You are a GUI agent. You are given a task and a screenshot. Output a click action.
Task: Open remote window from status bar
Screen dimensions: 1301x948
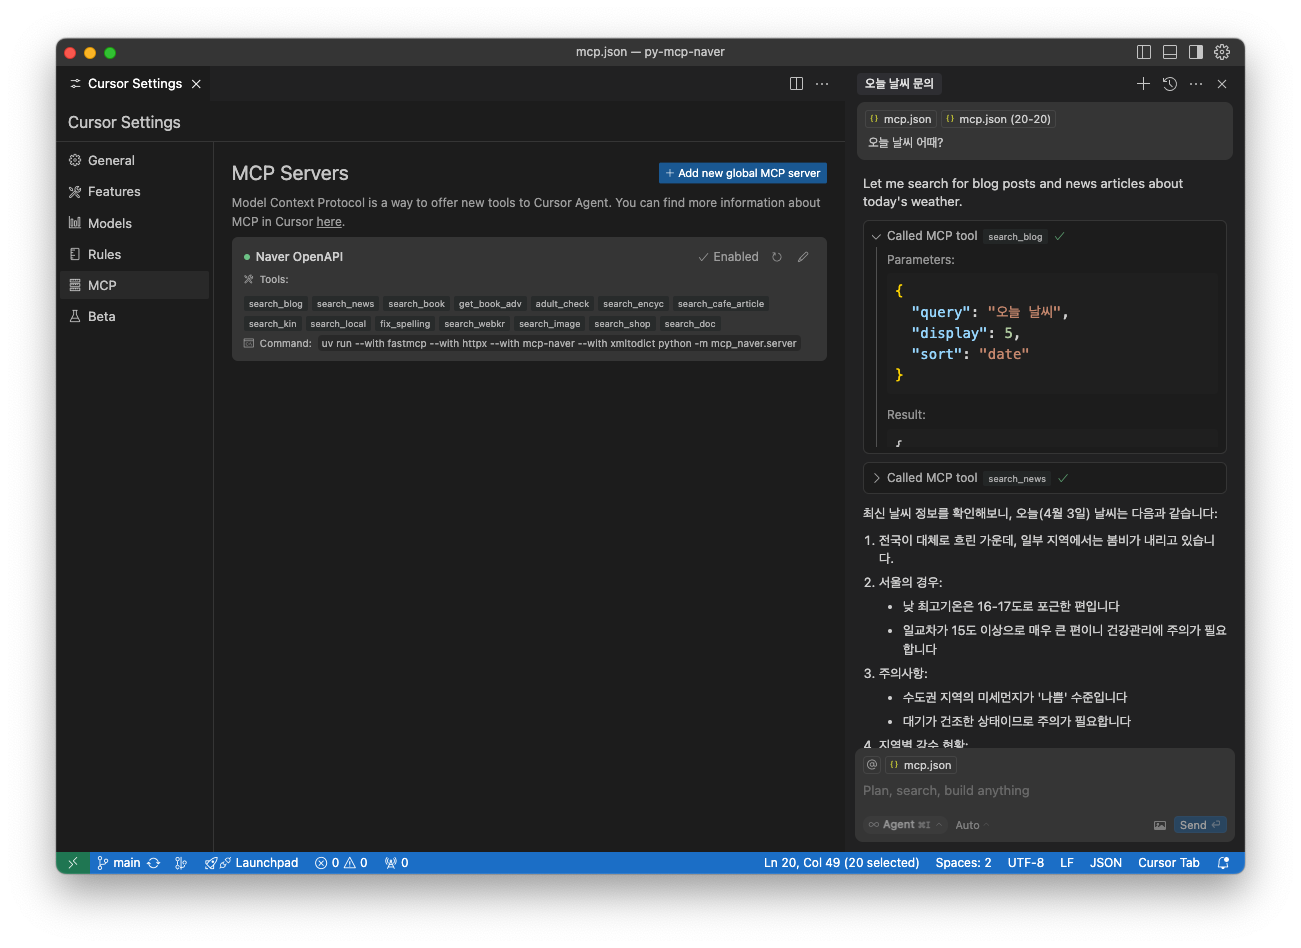click(73, 863)
